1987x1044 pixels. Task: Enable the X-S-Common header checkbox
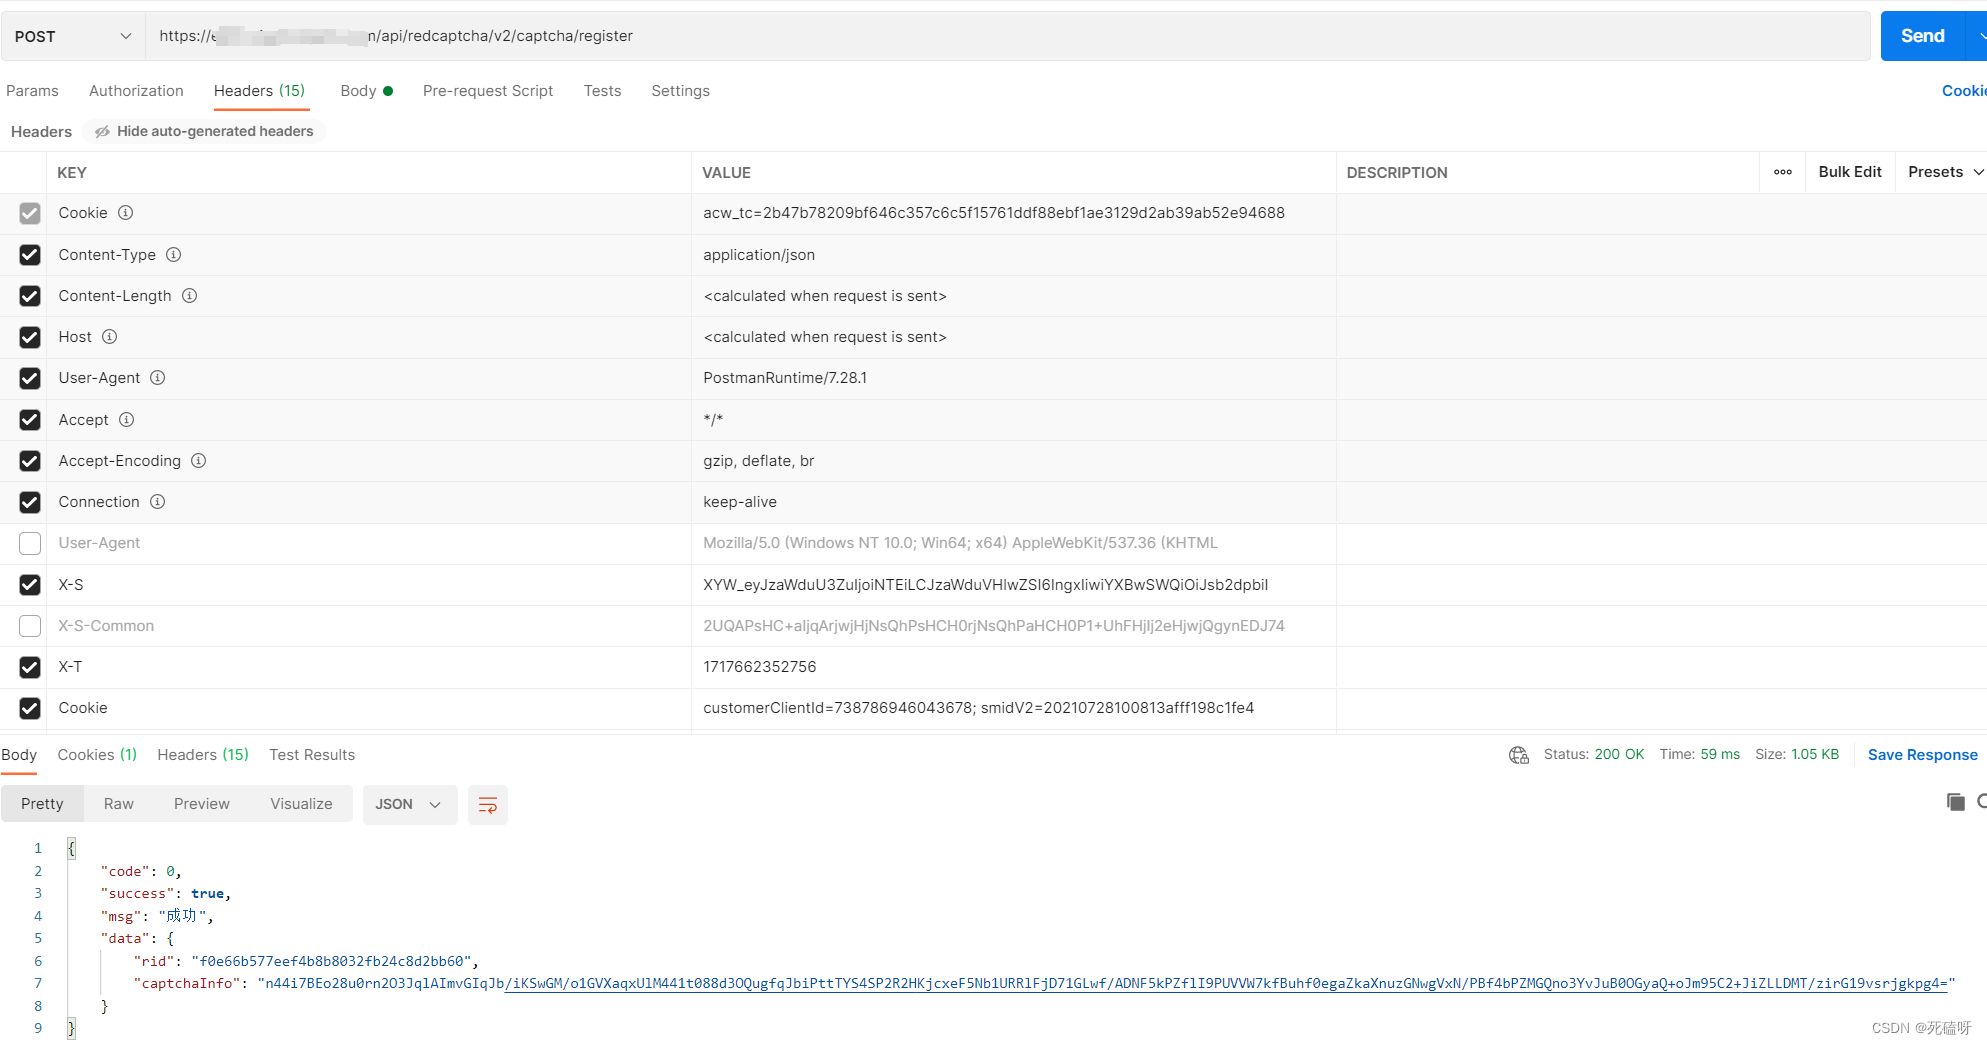[x=30, y=626]
